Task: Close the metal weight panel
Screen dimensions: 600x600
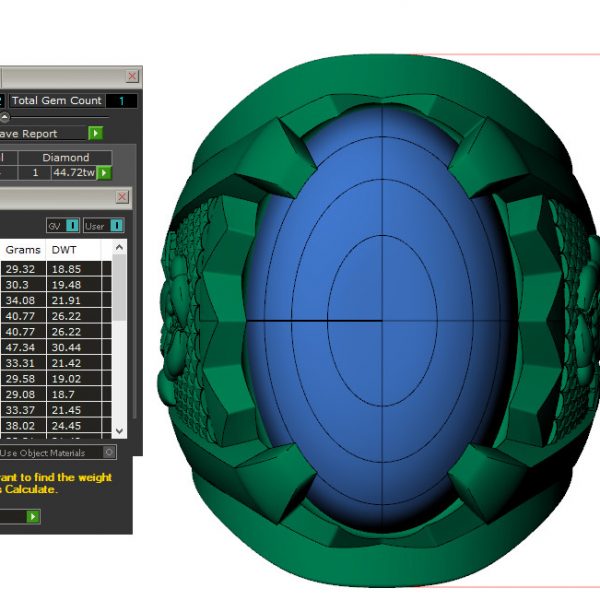Action: point(122,198)
